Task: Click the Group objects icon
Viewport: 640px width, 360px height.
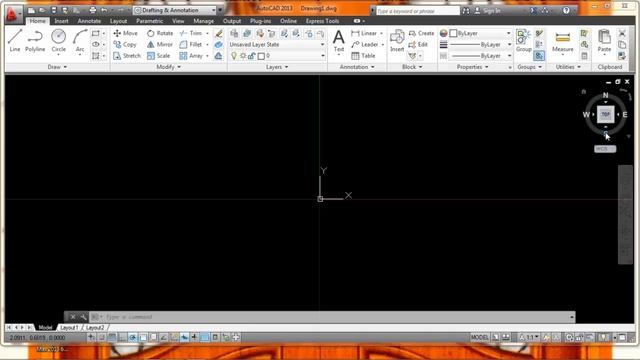Action: [x=523, y=40]
